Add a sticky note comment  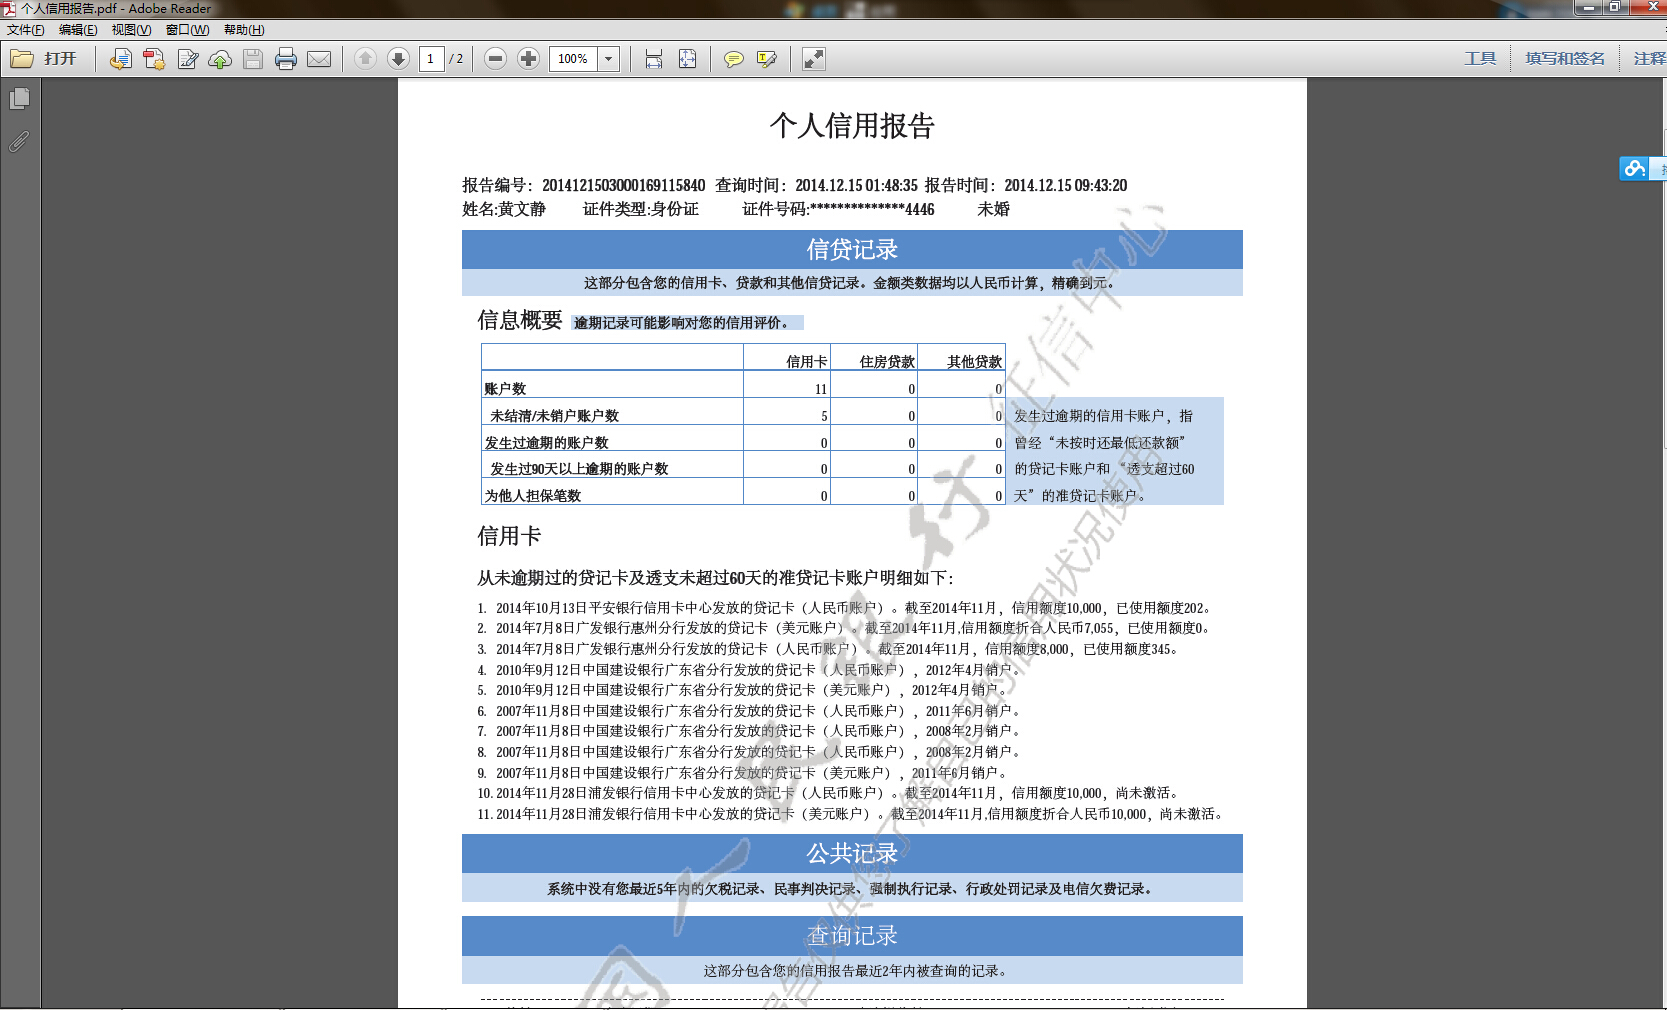click(x=733, y=59)
